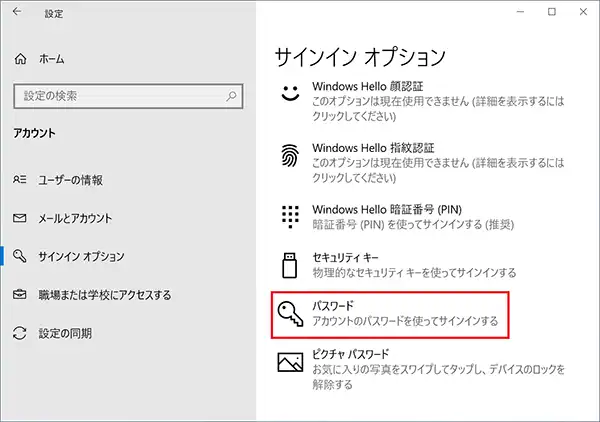The height and width of the screenshot is (422, 600).
Task: Maximize the 設定 window
Action: pos(552,12)
